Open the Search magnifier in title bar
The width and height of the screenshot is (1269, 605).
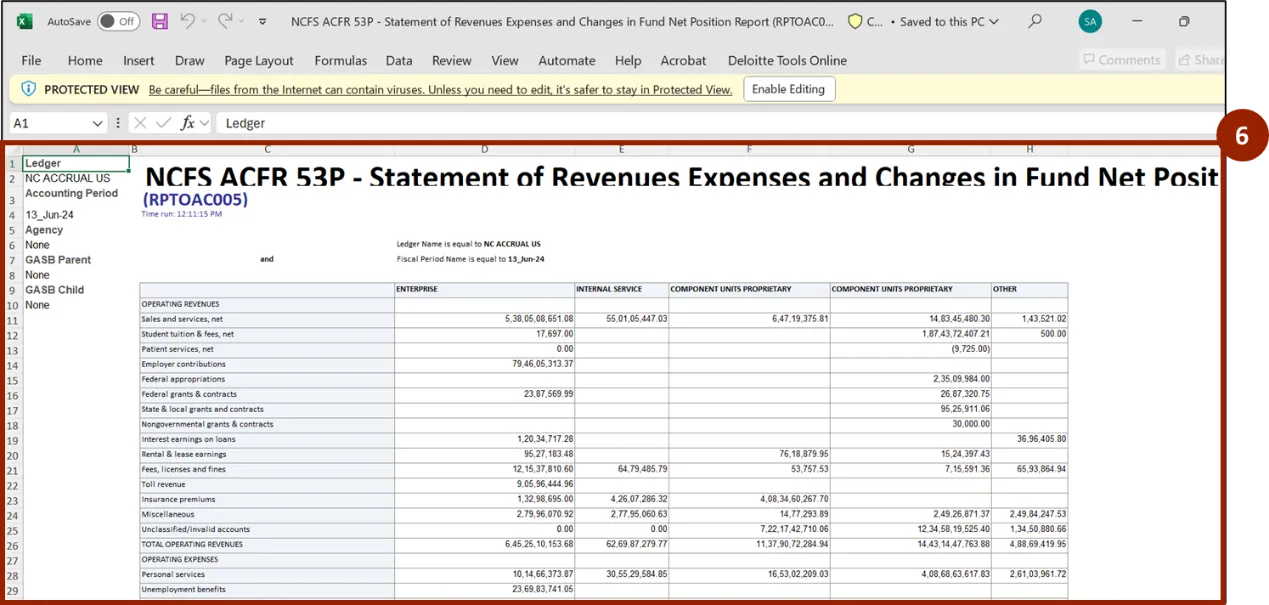point(1035,21)
